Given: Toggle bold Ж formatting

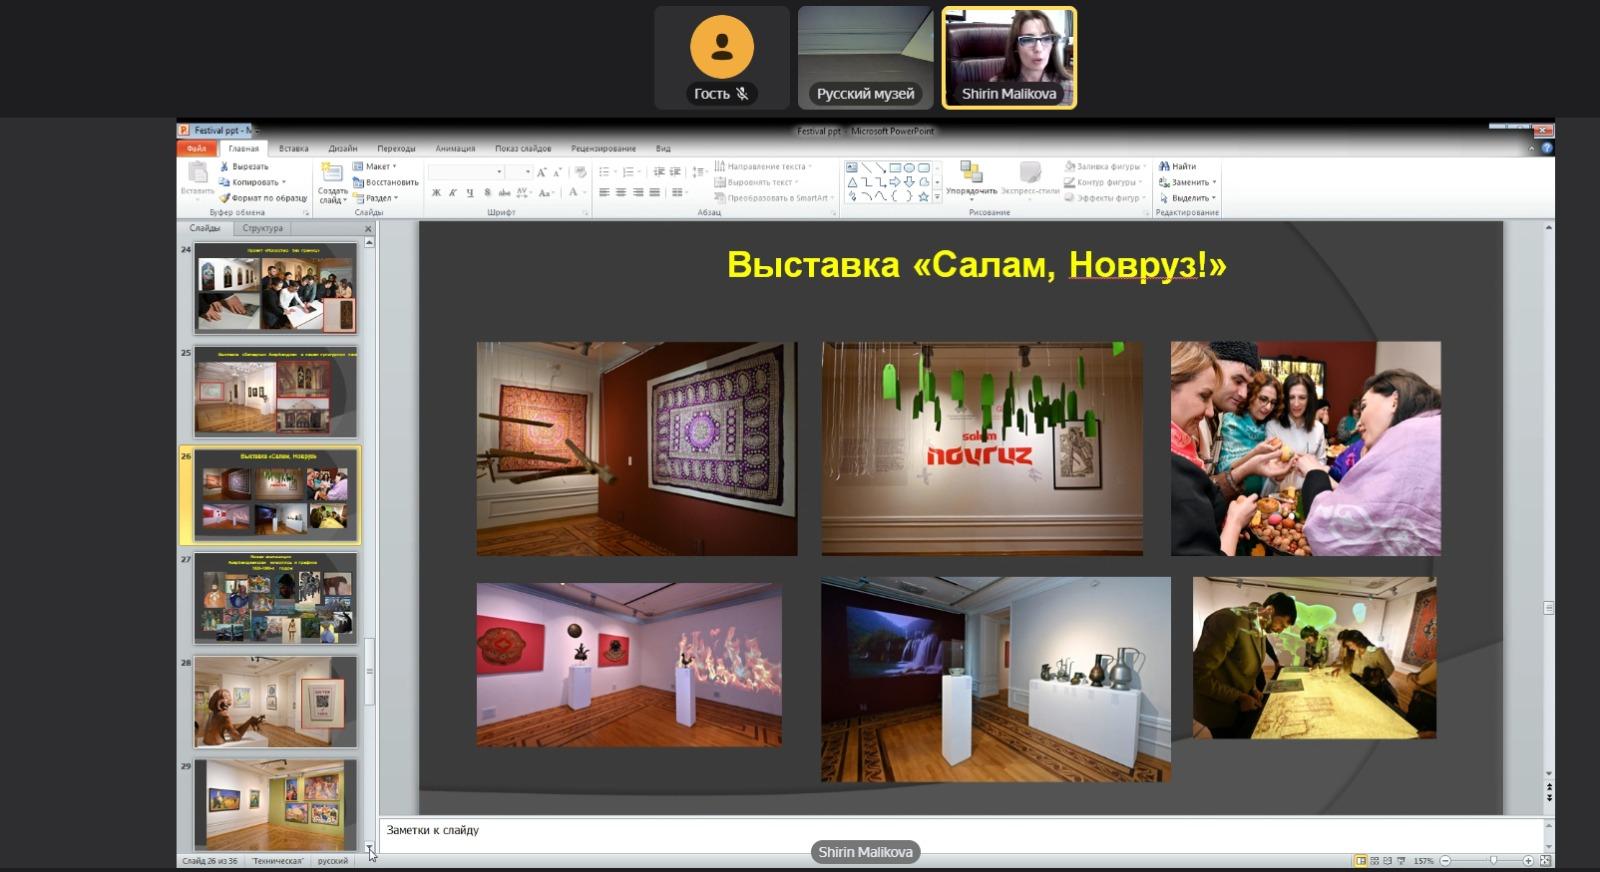Looking at the screenshot, I should [x=436, y=192].
